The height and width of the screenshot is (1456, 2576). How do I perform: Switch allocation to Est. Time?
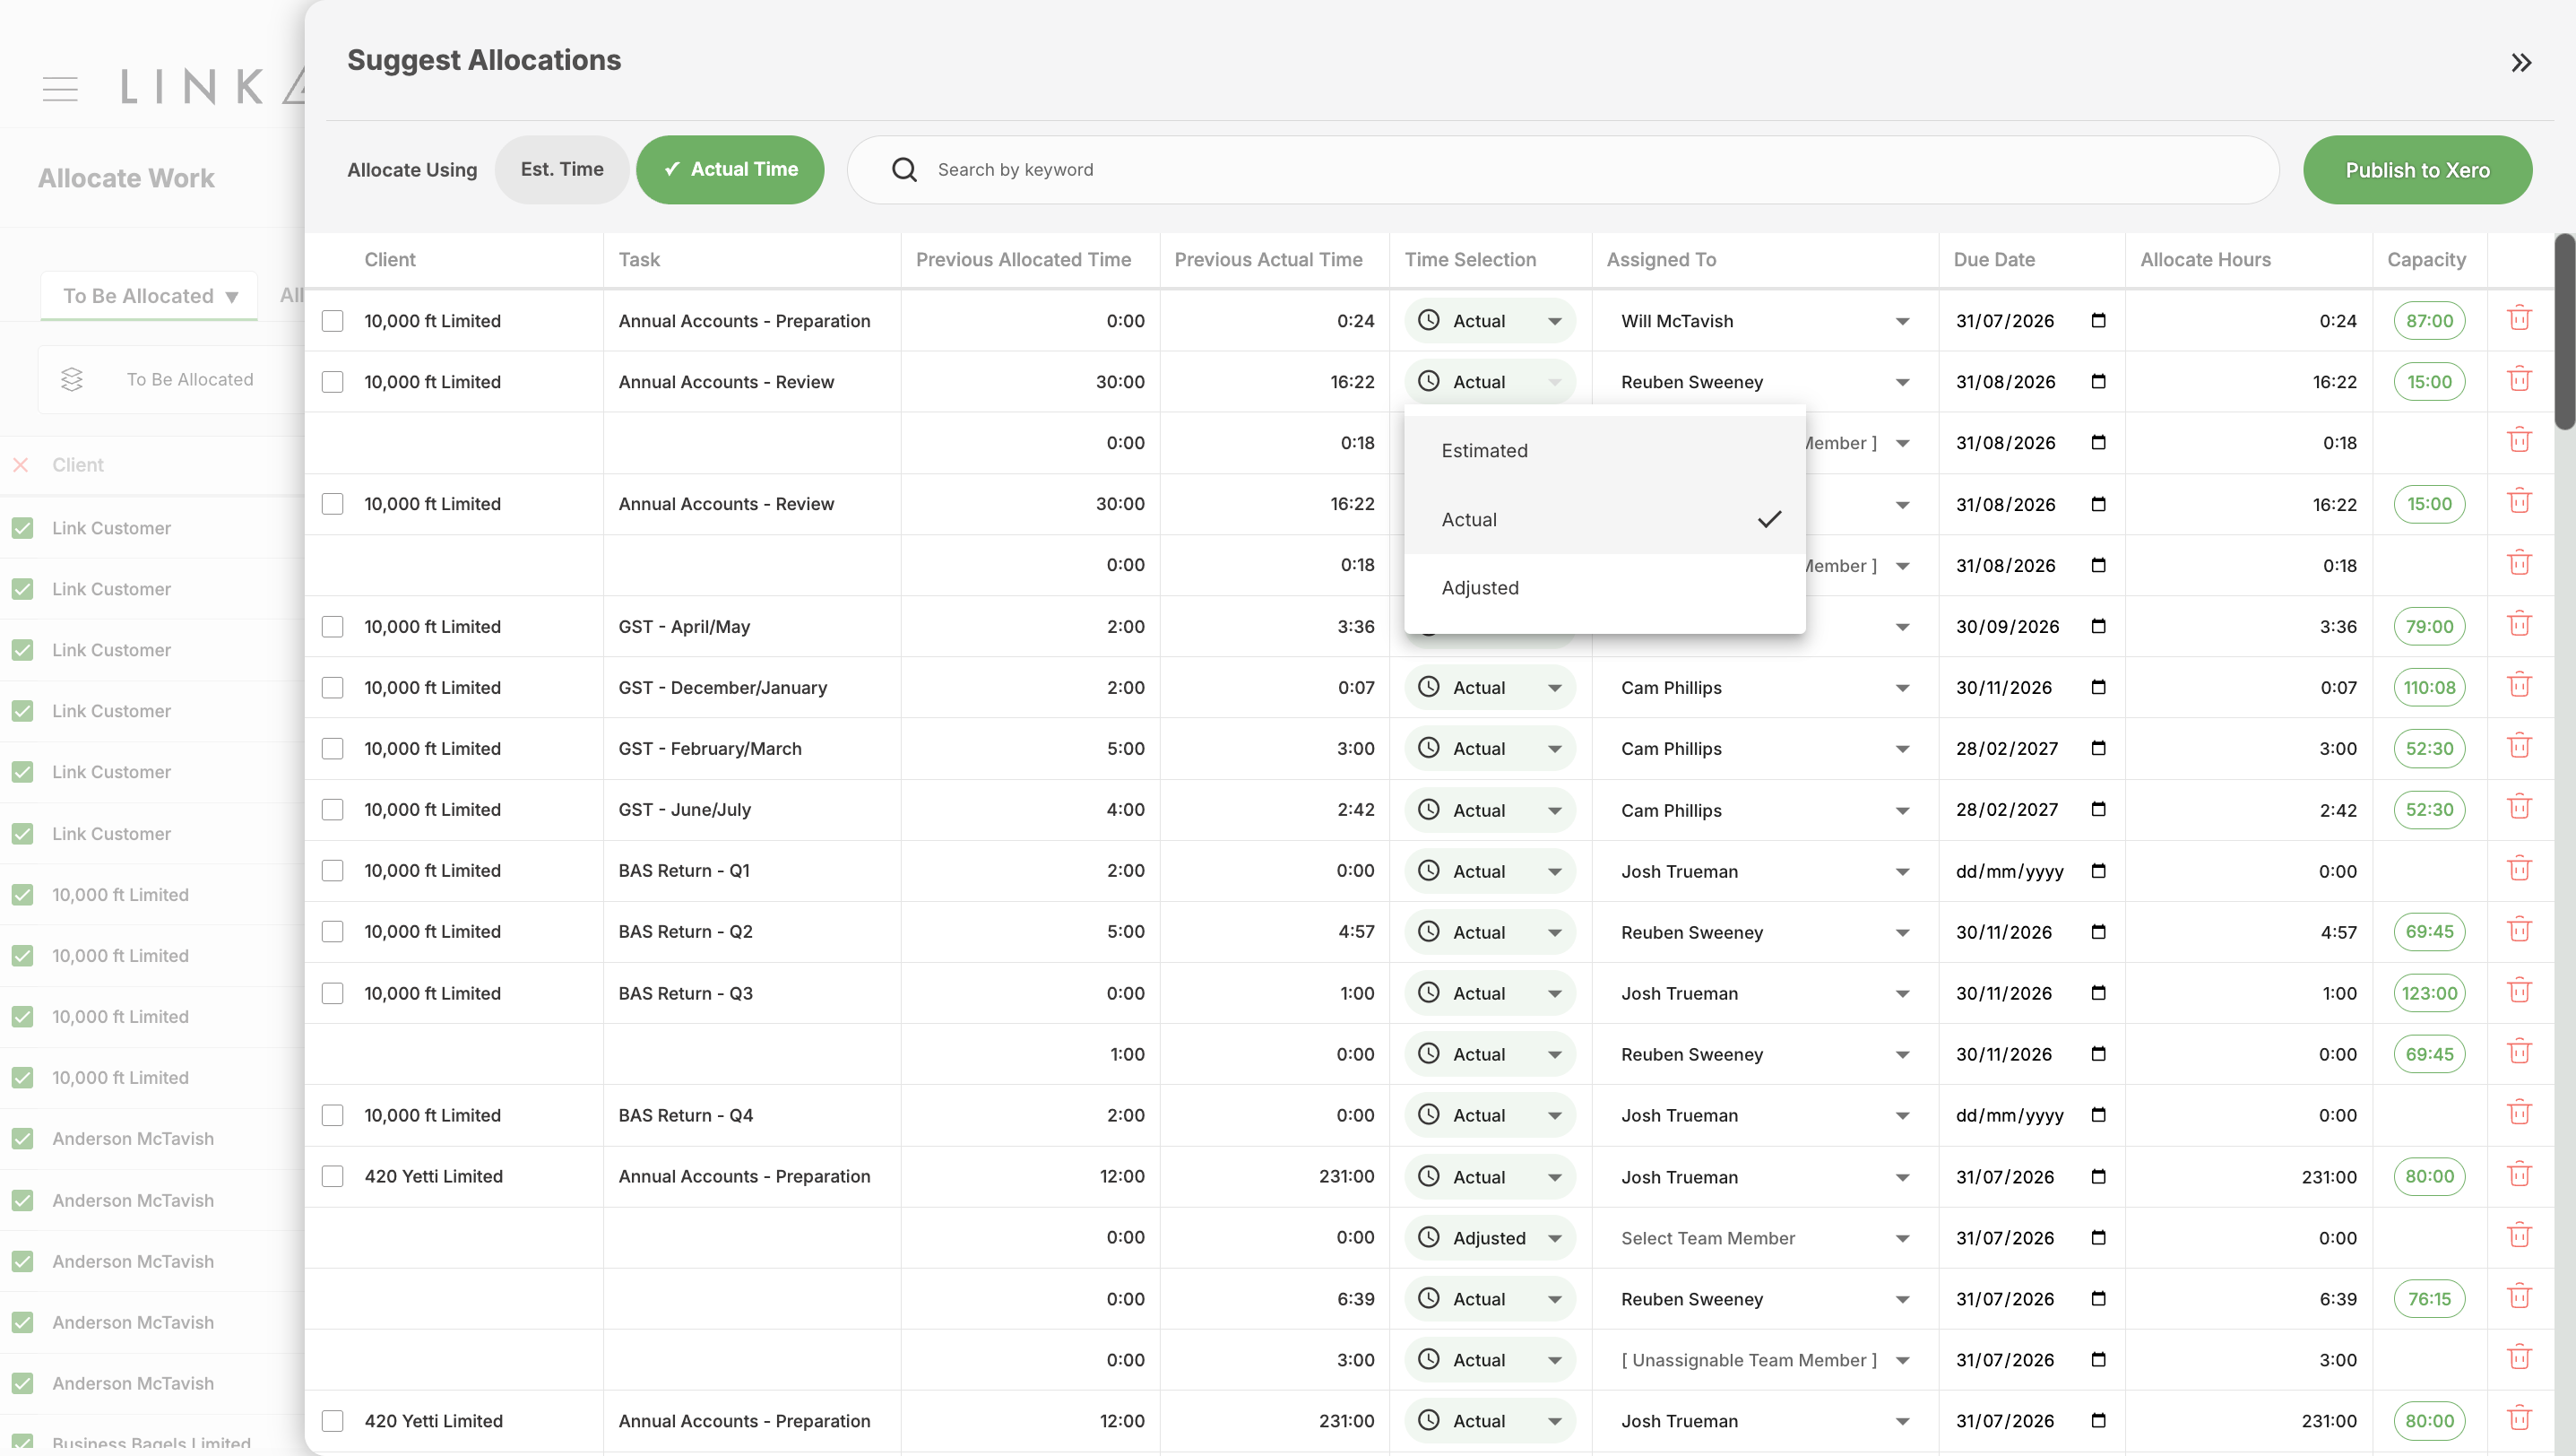561,170
